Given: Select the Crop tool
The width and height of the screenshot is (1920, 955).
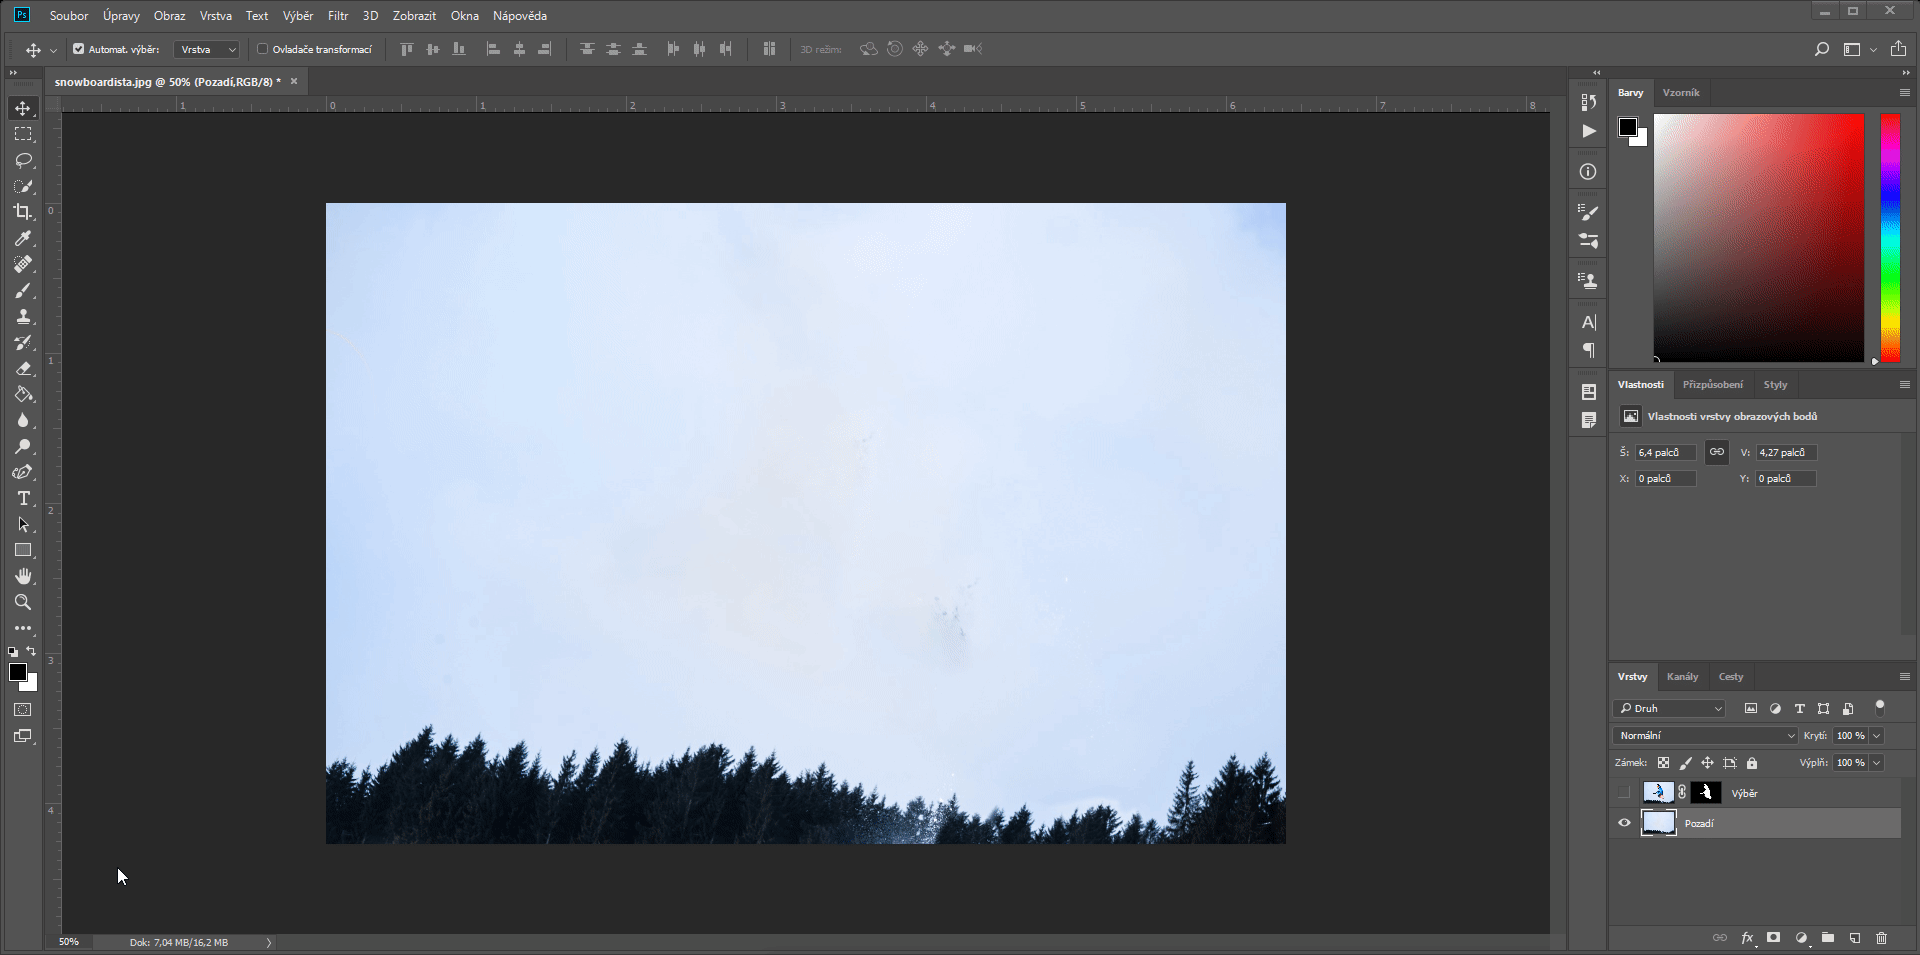Looking at the screenshot, I should [x=22, y=212].
